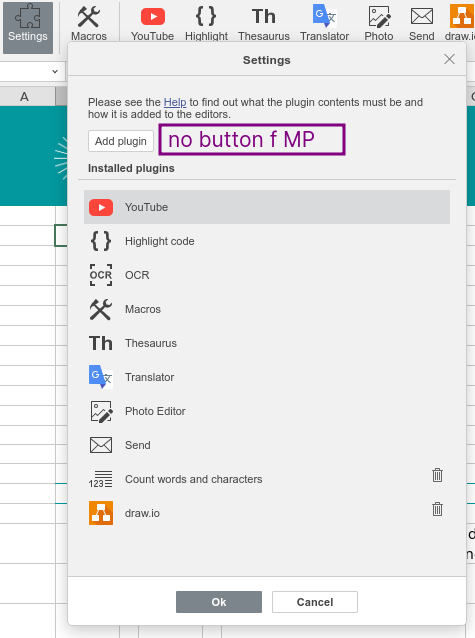Open the Translator plugin in toolbar

pos(324,24)
